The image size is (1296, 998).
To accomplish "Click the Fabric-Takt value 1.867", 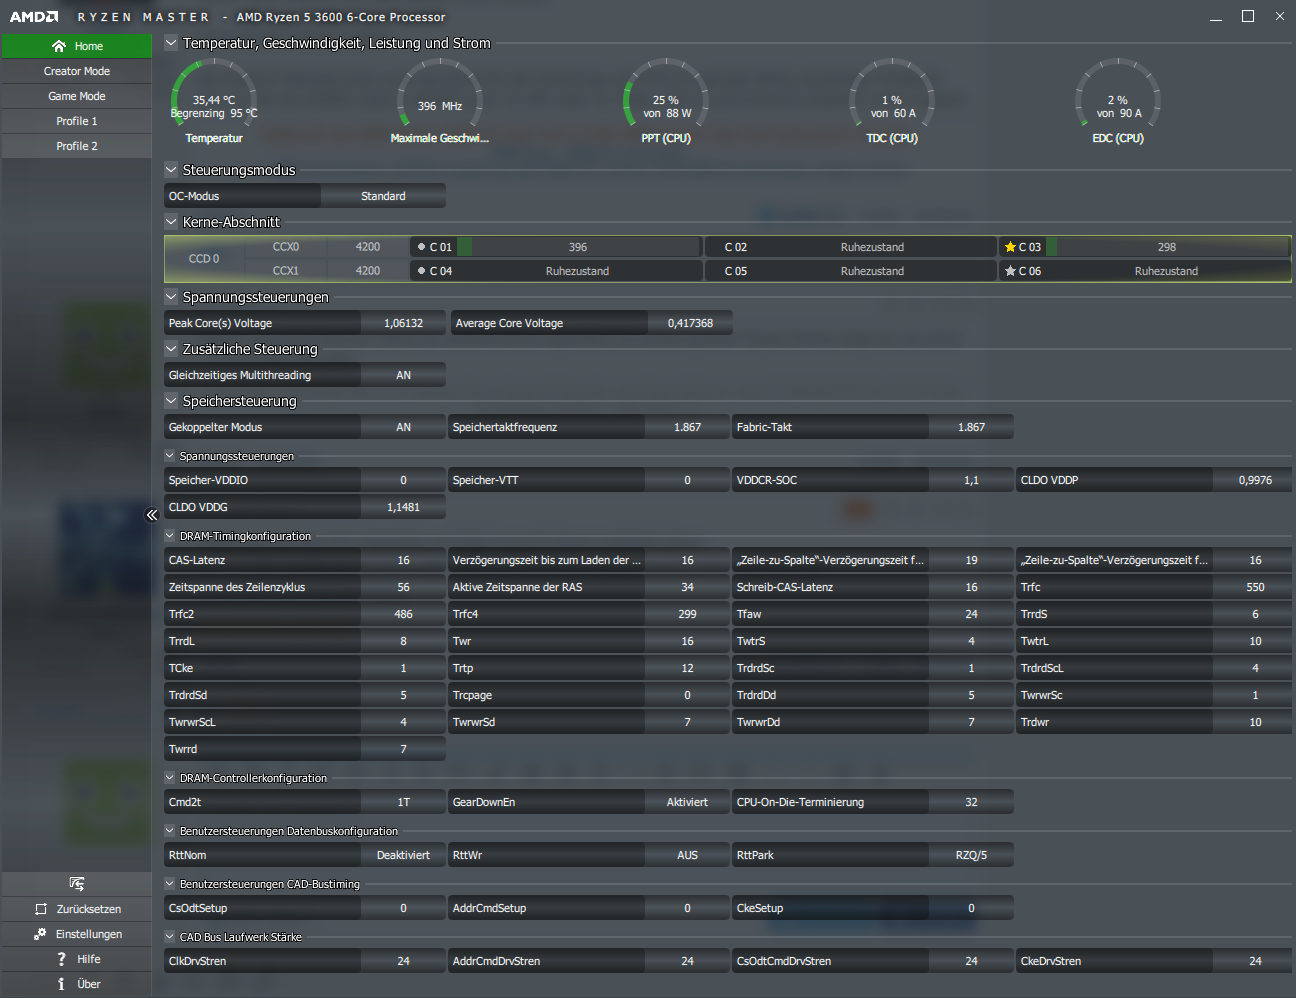I will (971, 427).
